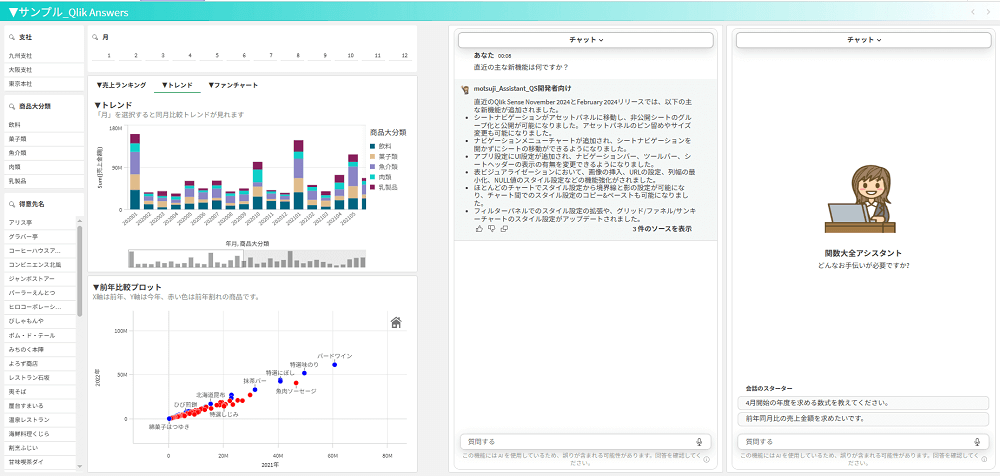Click the thumbs down feedback icon
The height and width of the screenshot is (476, 1000).
(x=492, y=229)
